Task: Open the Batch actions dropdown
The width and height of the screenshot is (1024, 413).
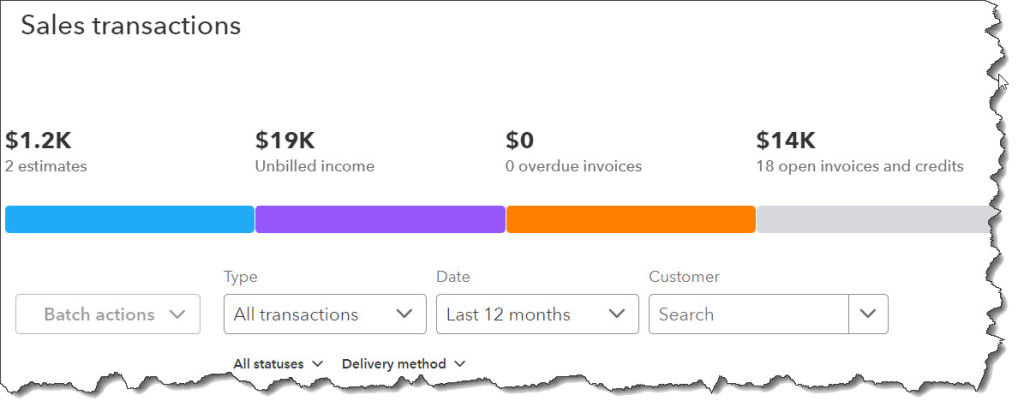Action: [108, 314]
